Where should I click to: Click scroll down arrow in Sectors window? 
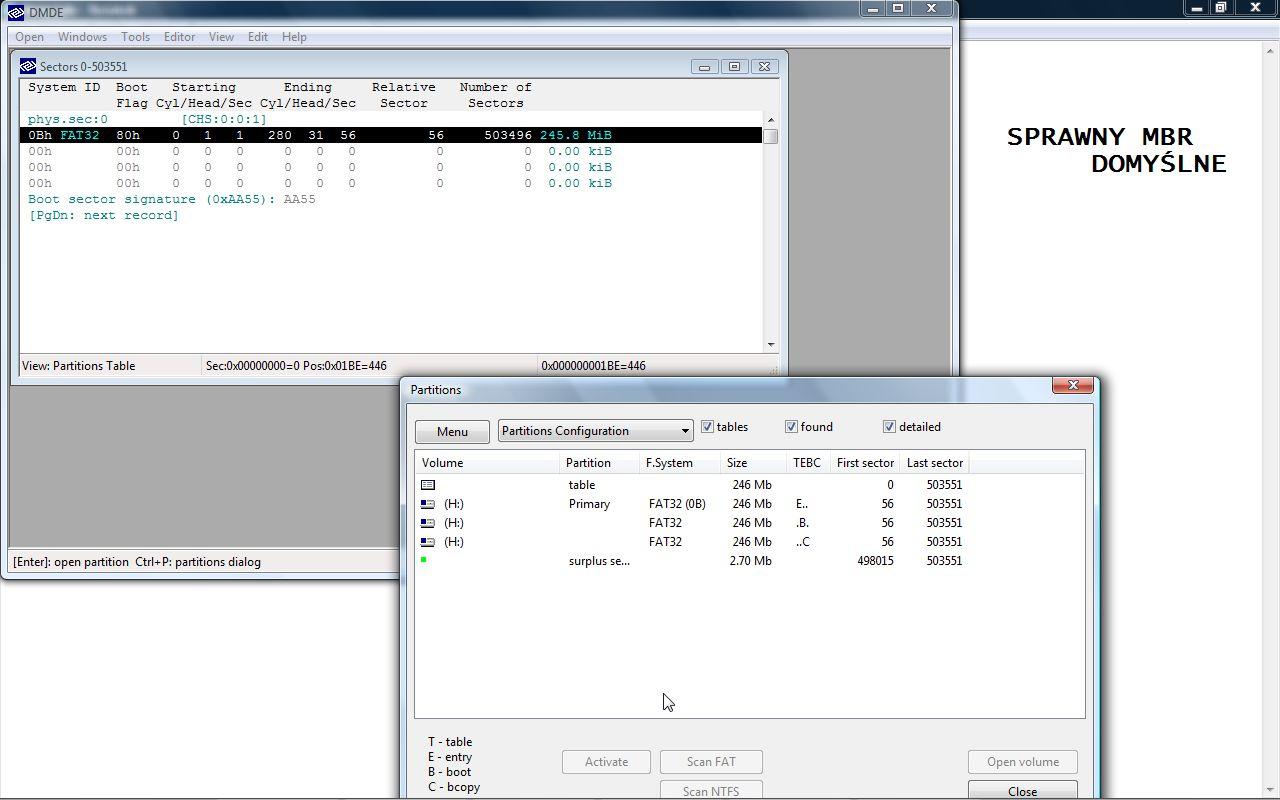(x=770, y=345)
